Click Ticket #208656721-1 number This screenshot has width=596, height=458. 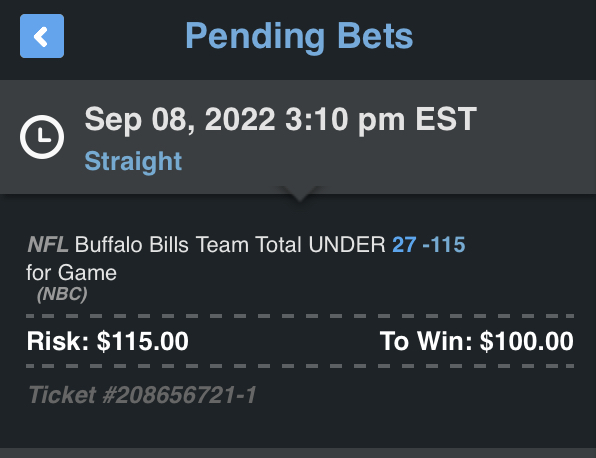(x=143, y=395)
